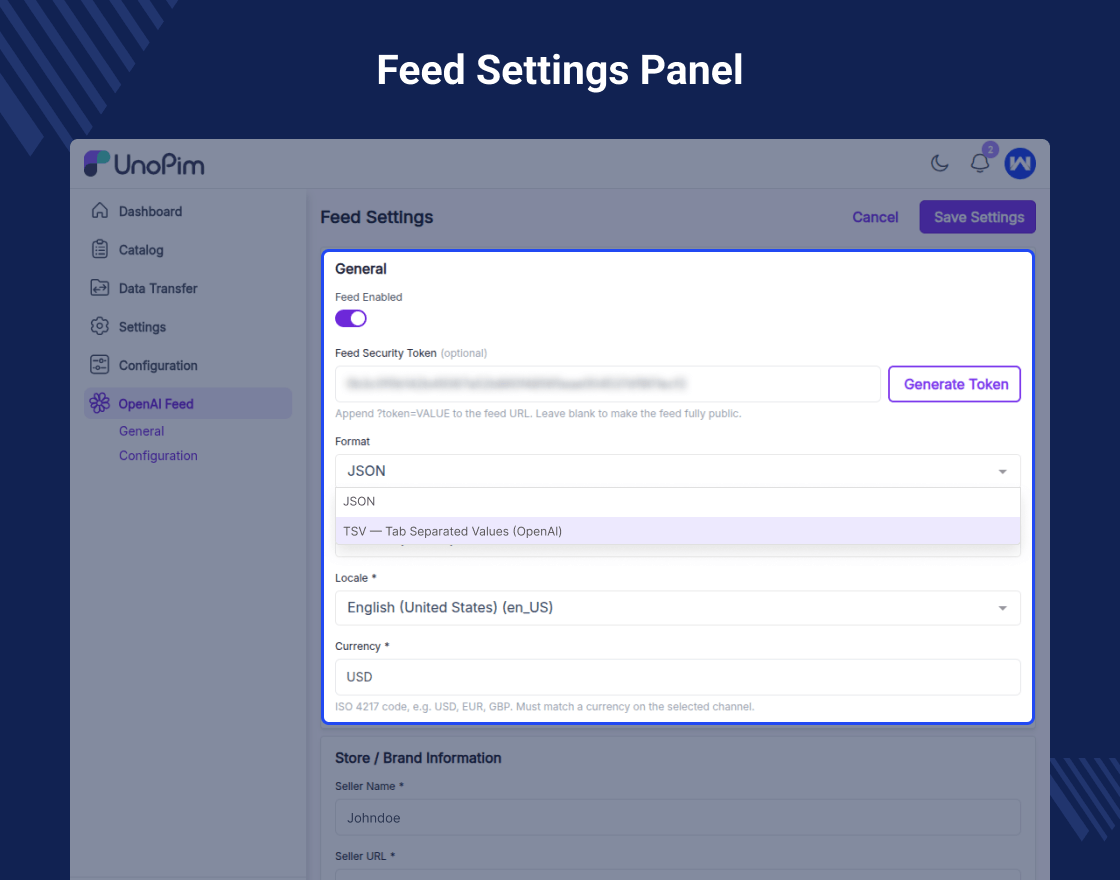Open Configuration submenu under OpenAI Feed

158,456
